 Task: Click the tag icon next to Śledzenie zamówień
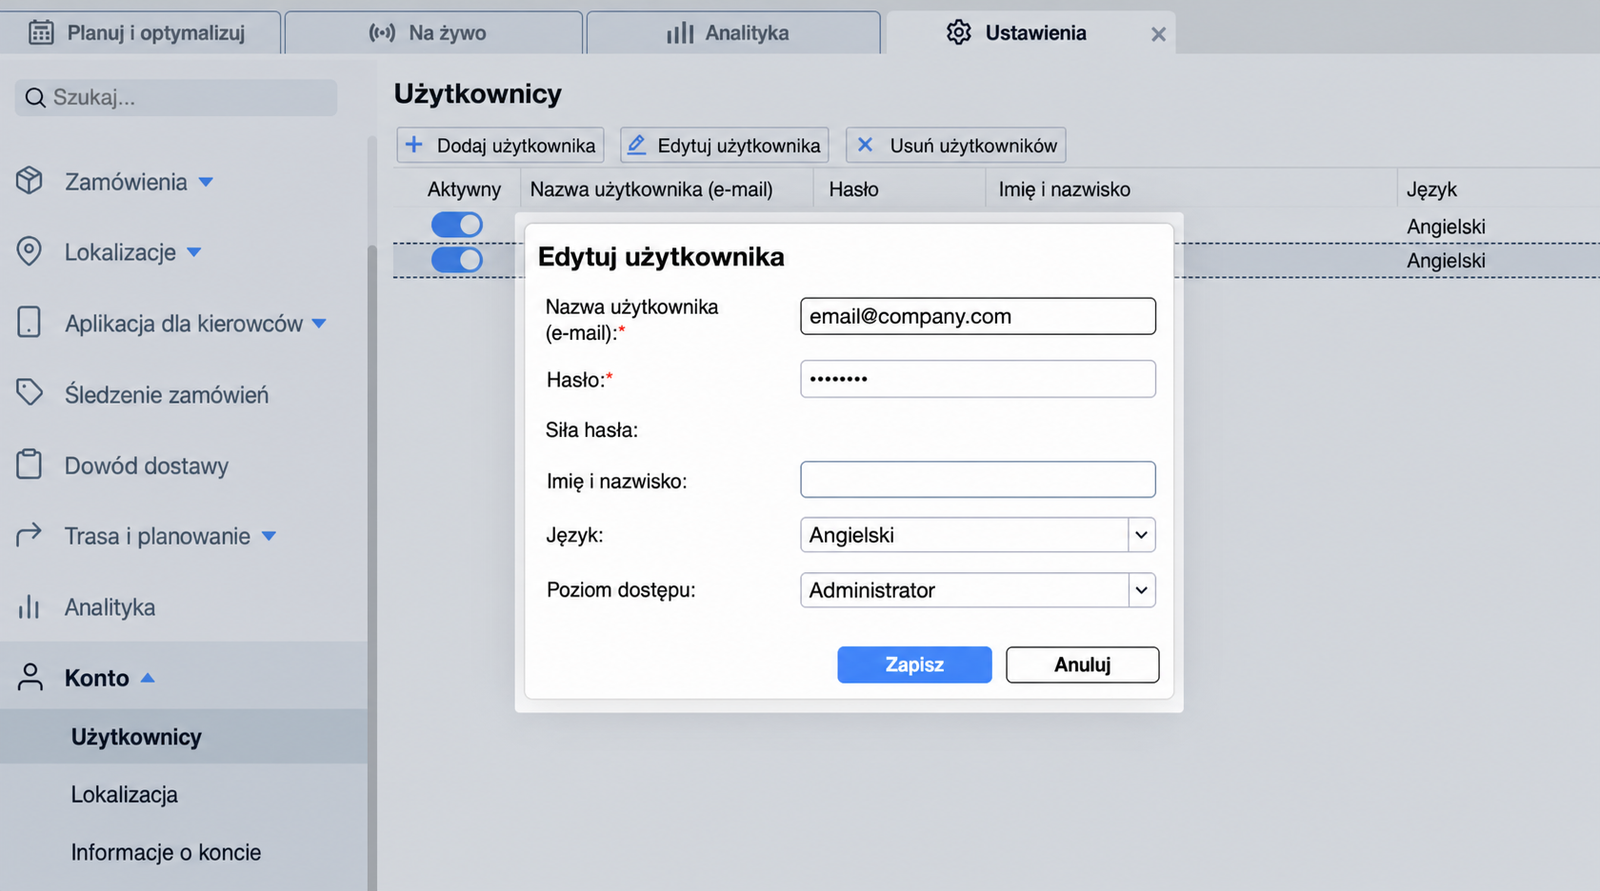[29, 392]
